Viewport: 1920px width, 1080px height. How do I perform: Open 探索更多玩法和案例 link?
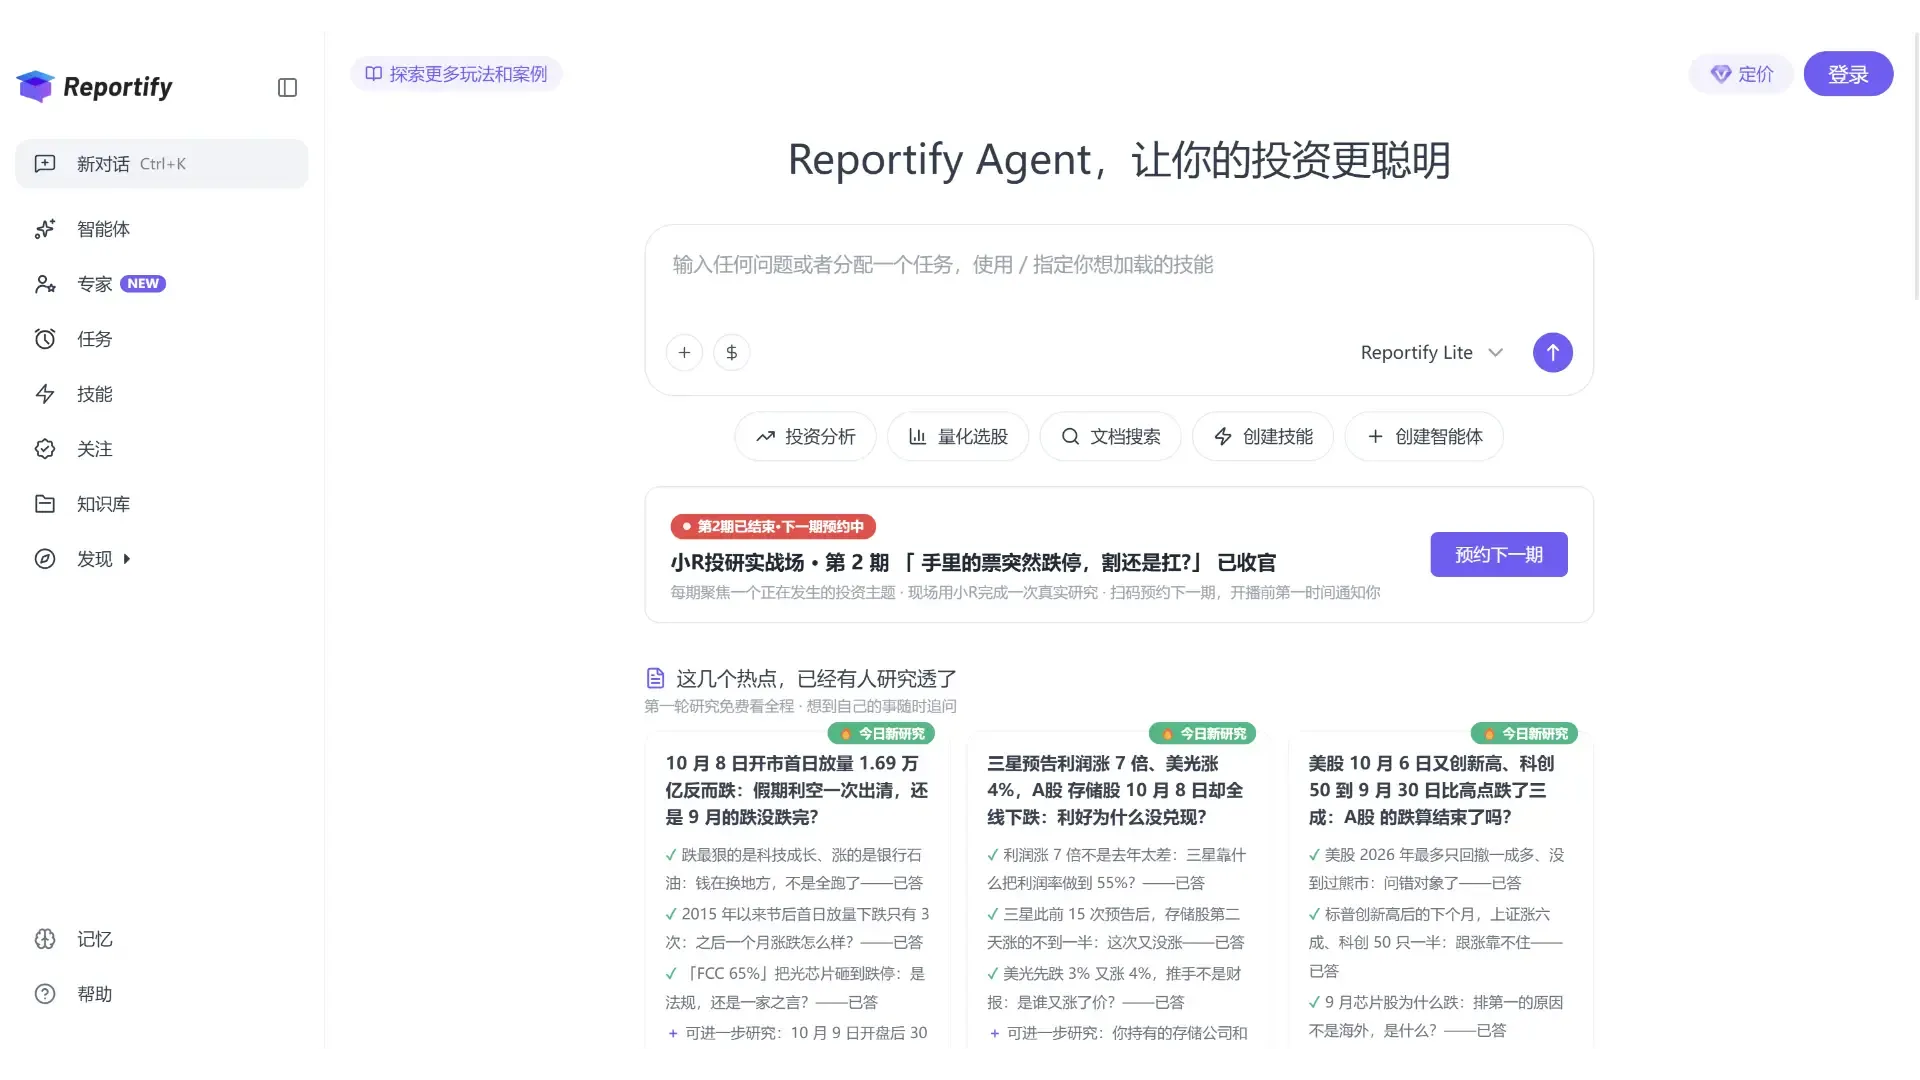(456, 74)
